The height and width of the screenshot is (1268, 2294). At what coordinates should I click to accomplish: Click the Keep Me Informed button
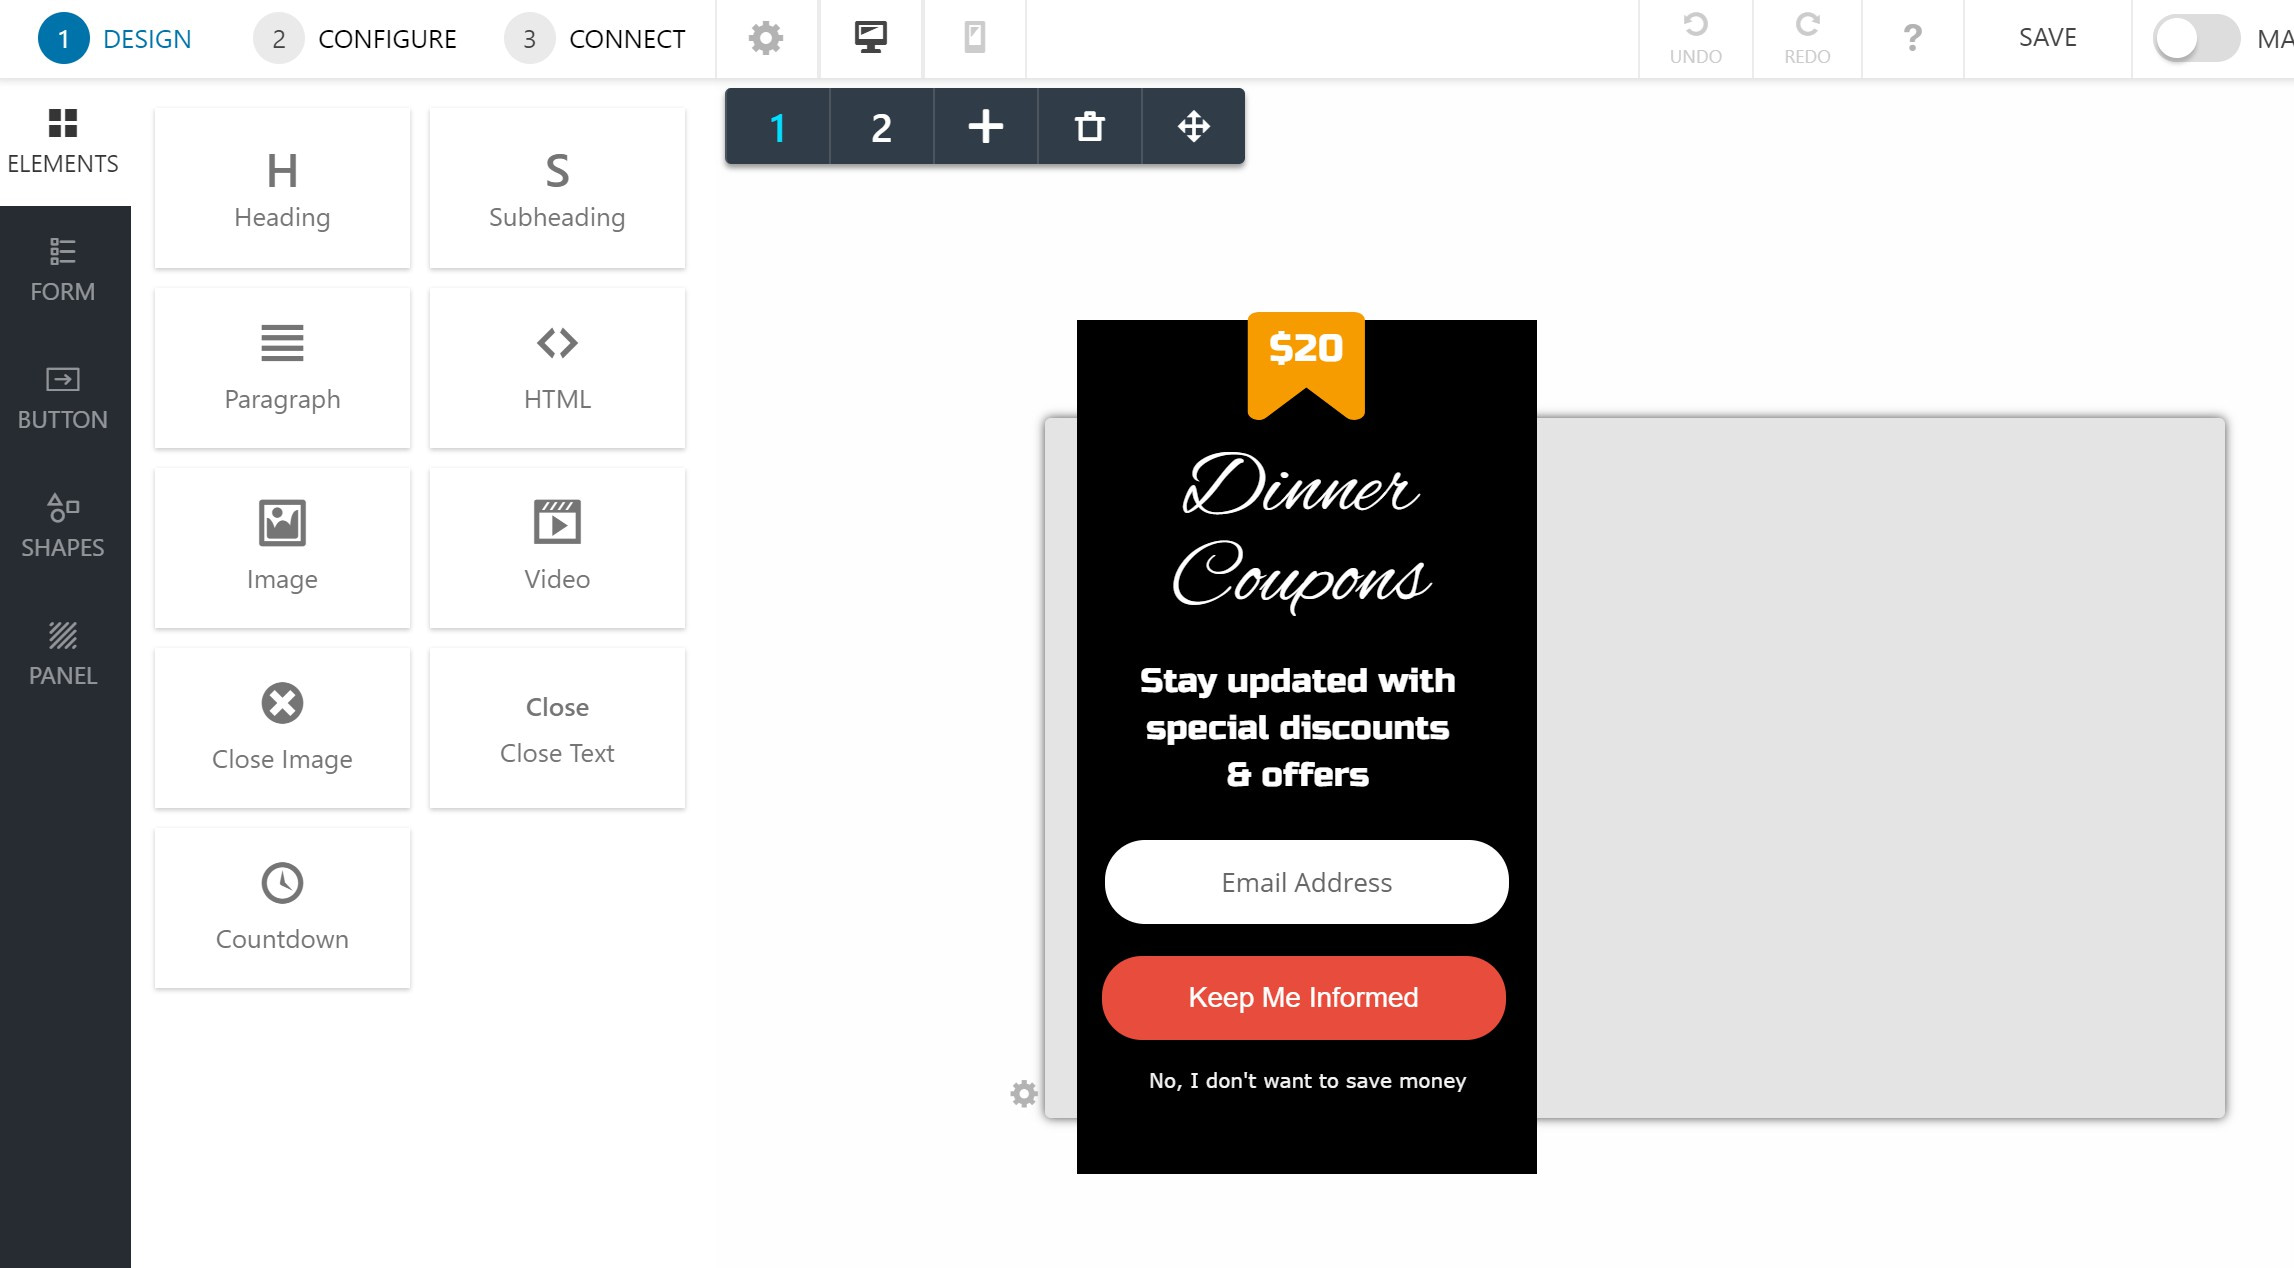coord(1303,998)
